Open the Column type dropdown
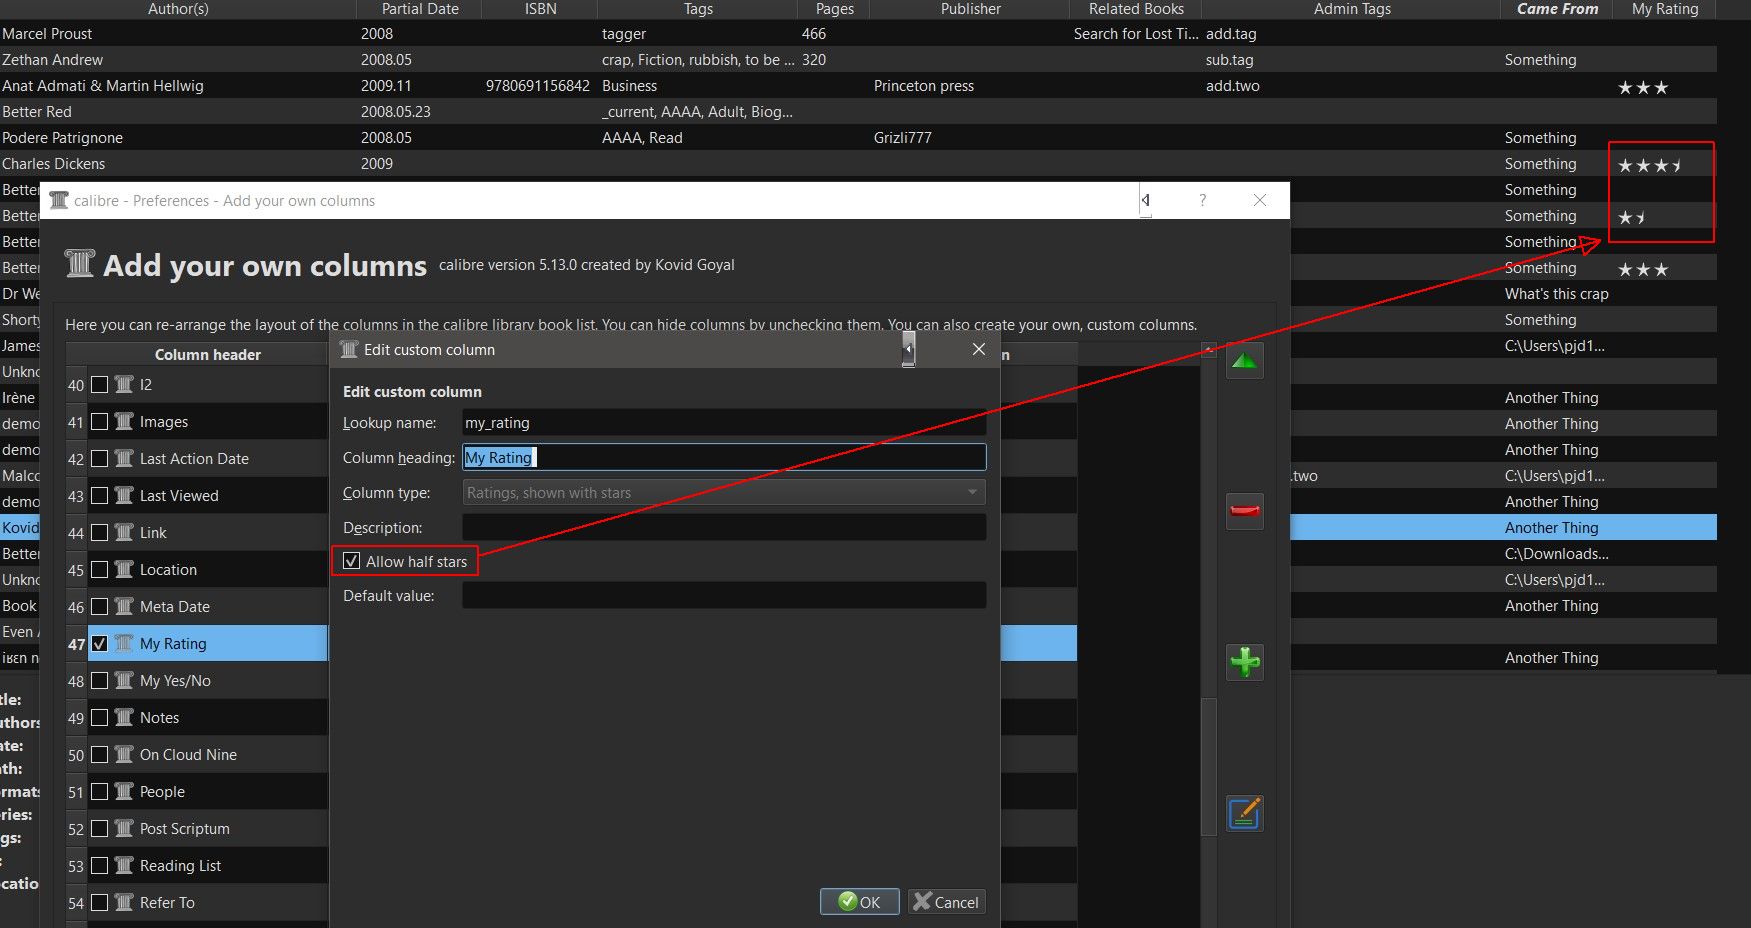This screenshot has width=1751, height=928. point(724,492)
